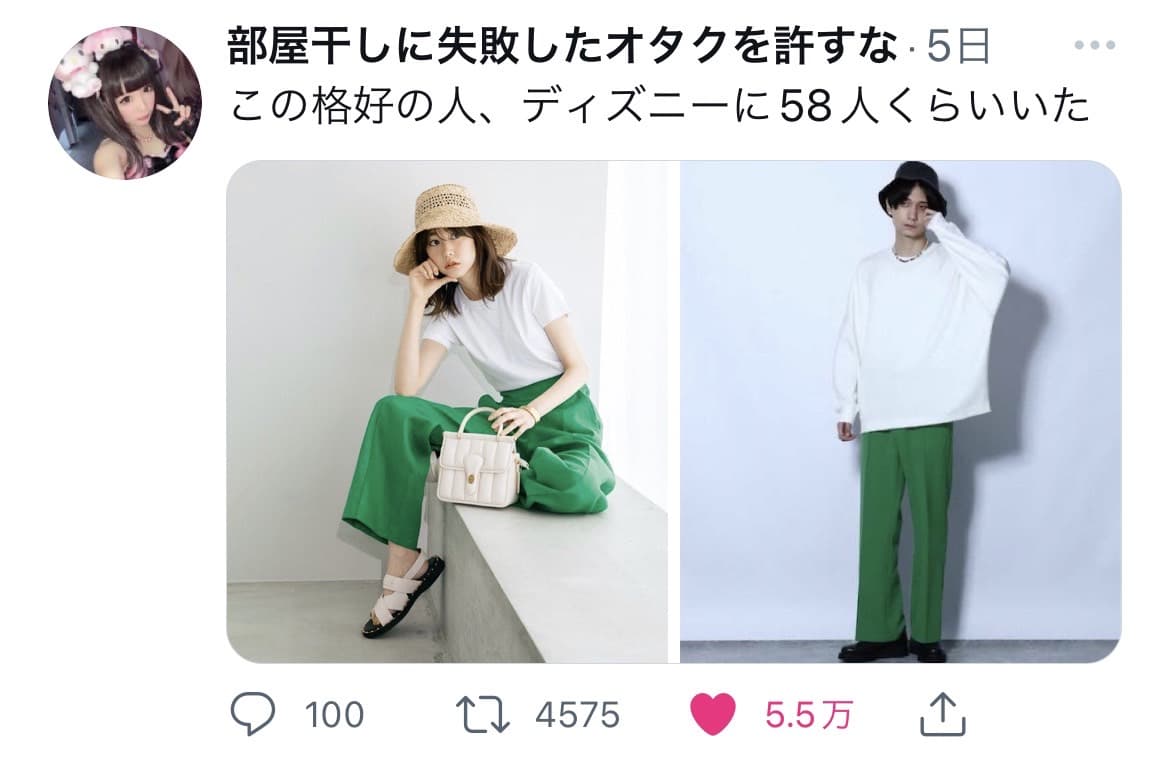Unlike the tweet via the pink heart
The image size is (1170, 760).
click(713, 714)
